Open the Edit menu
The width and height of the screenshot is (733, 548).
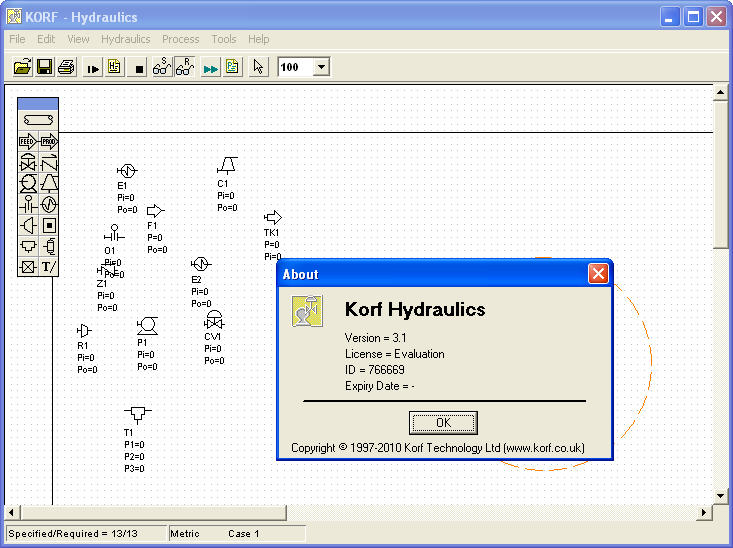click(x=46, y=39)
